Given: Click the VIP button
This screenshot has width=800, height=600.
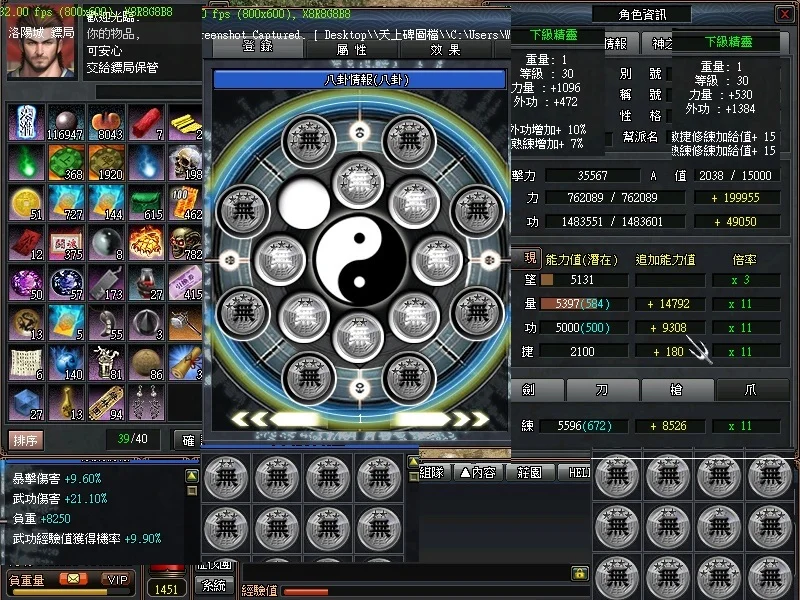Looking at the screenshot, I should pyautogui.click(x=117, y=579).
